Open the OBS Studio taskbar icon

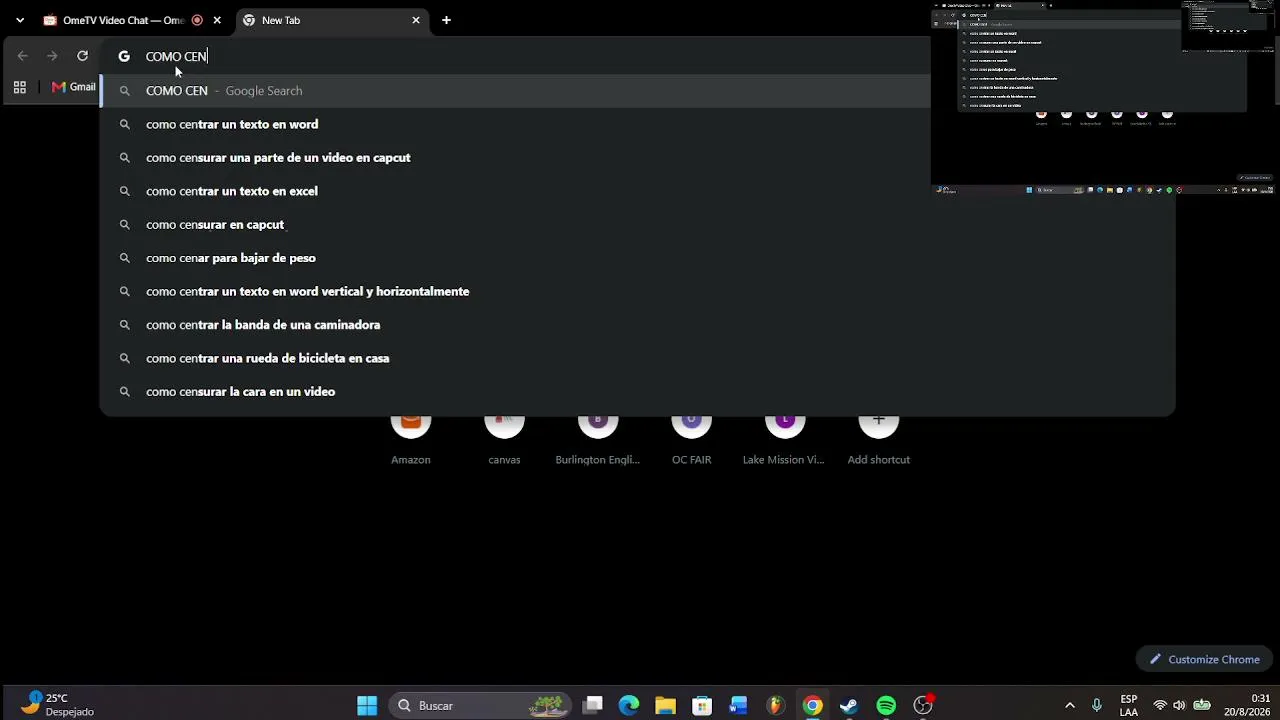pyautogui.click(x=923, y=706)
